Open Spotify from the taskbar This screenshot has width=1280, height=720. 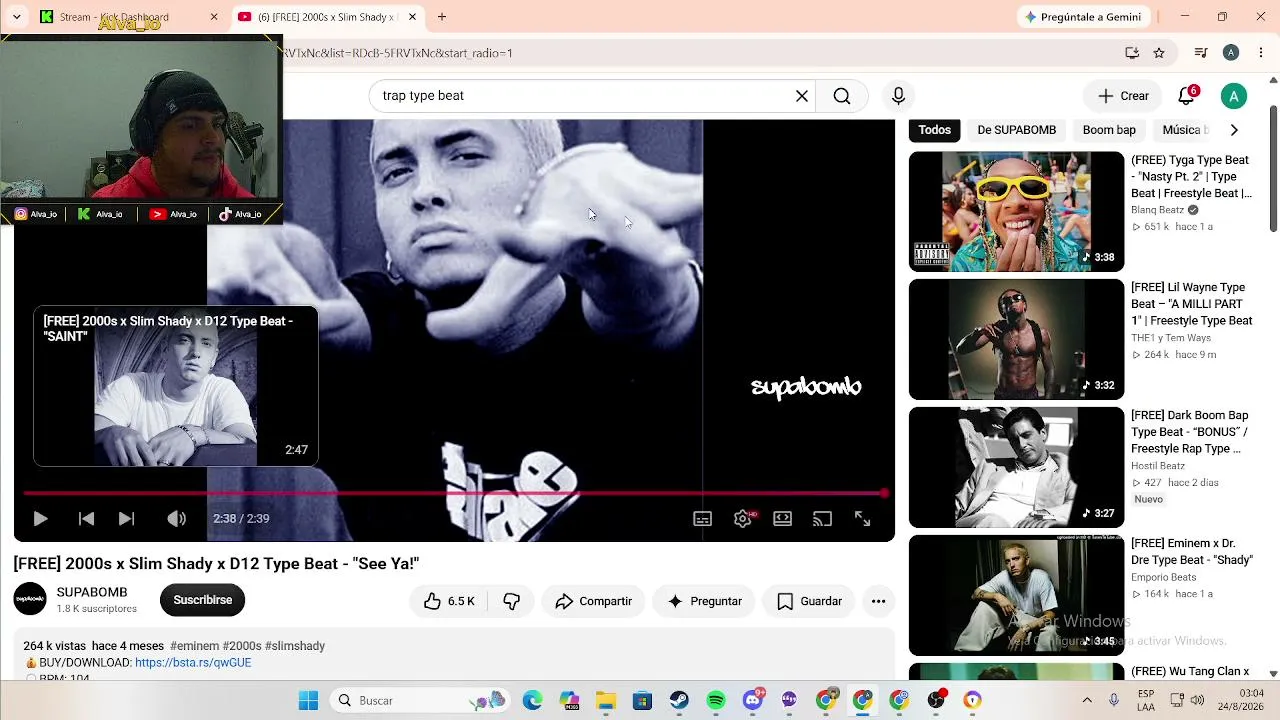716,700
